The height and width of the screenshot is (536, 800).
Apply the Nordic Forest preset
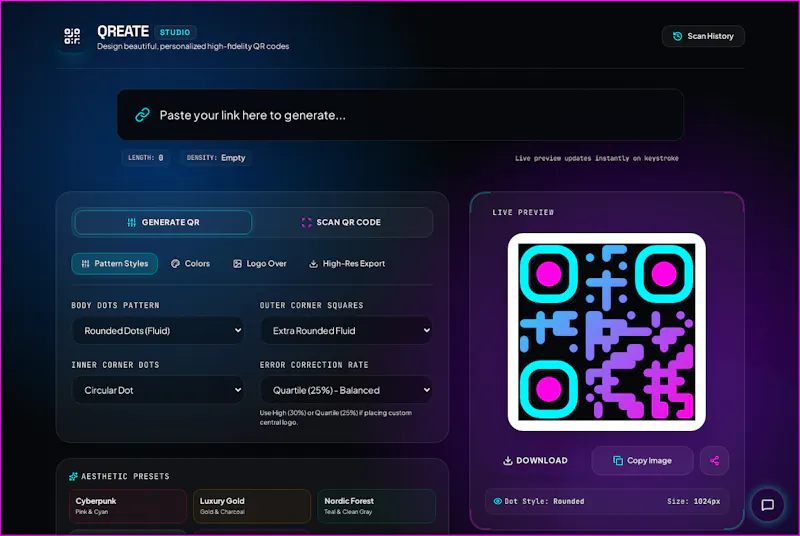pyautogui.click(x=376, y=506)
